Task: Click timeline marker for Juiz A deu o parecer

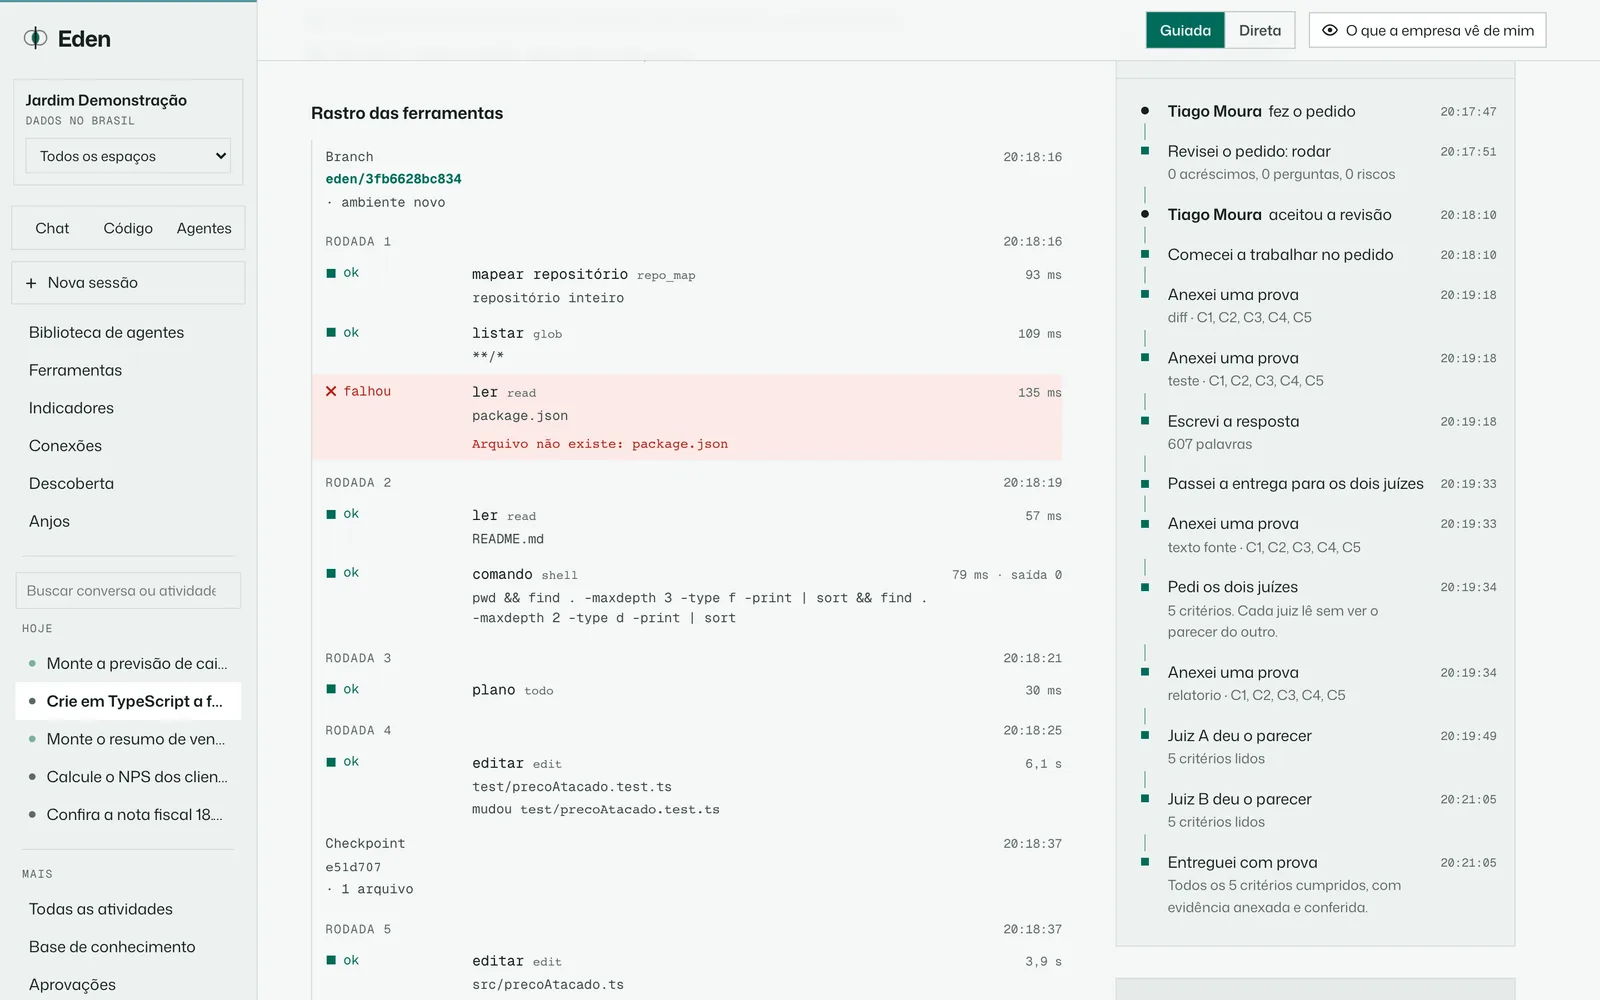Action: coord(1145,736)
